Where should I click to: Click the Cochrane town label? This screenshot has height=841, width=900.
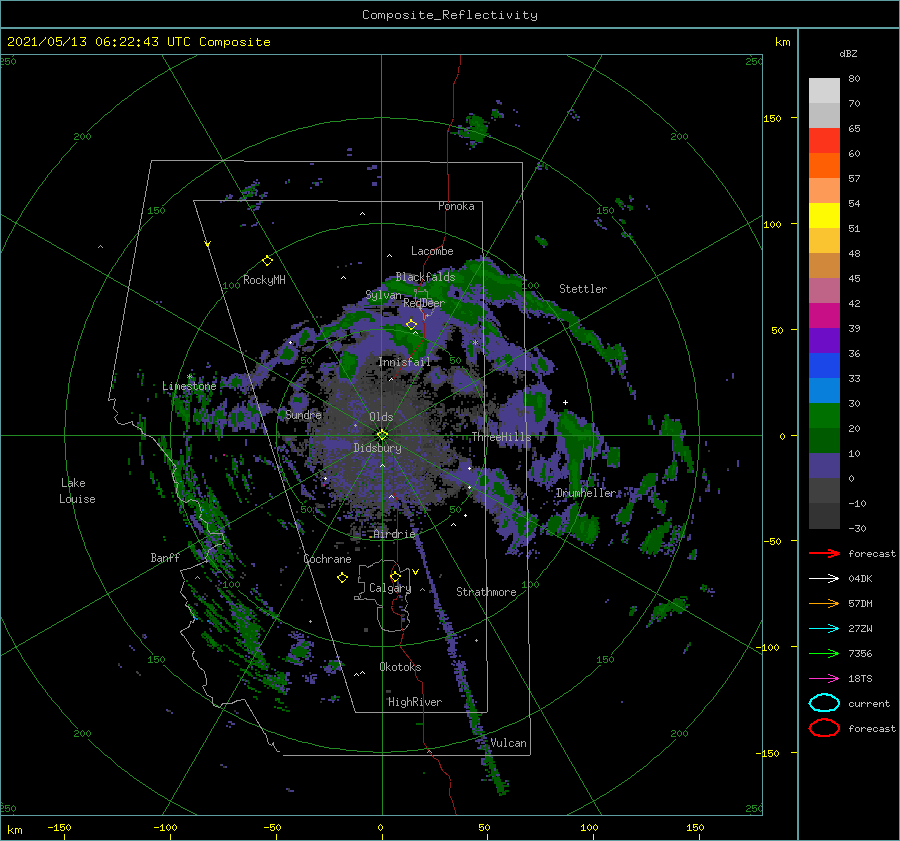[x=327, y=559]
